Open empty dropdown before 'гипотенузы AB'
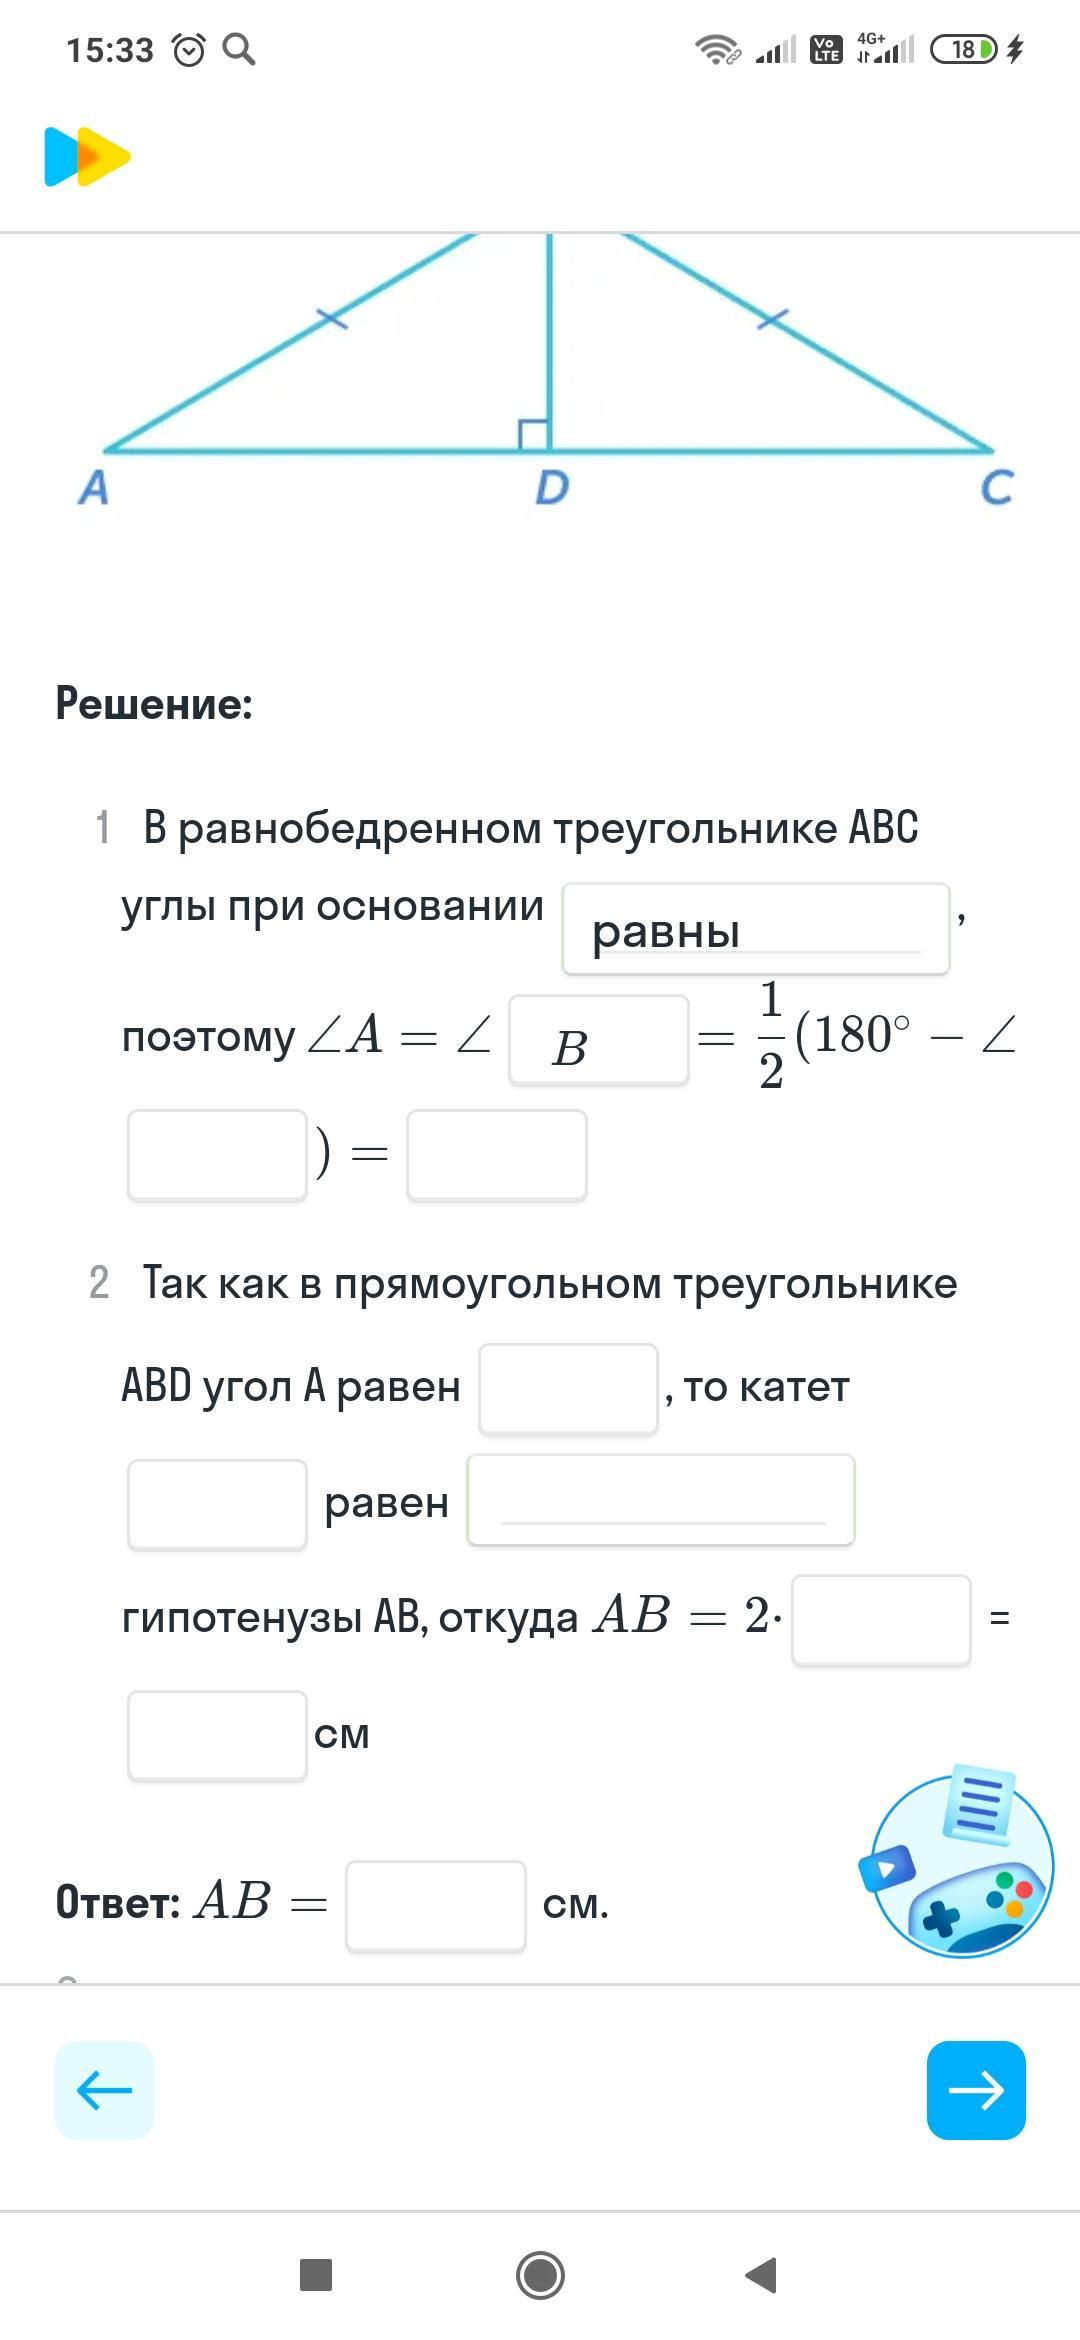 660,1500
